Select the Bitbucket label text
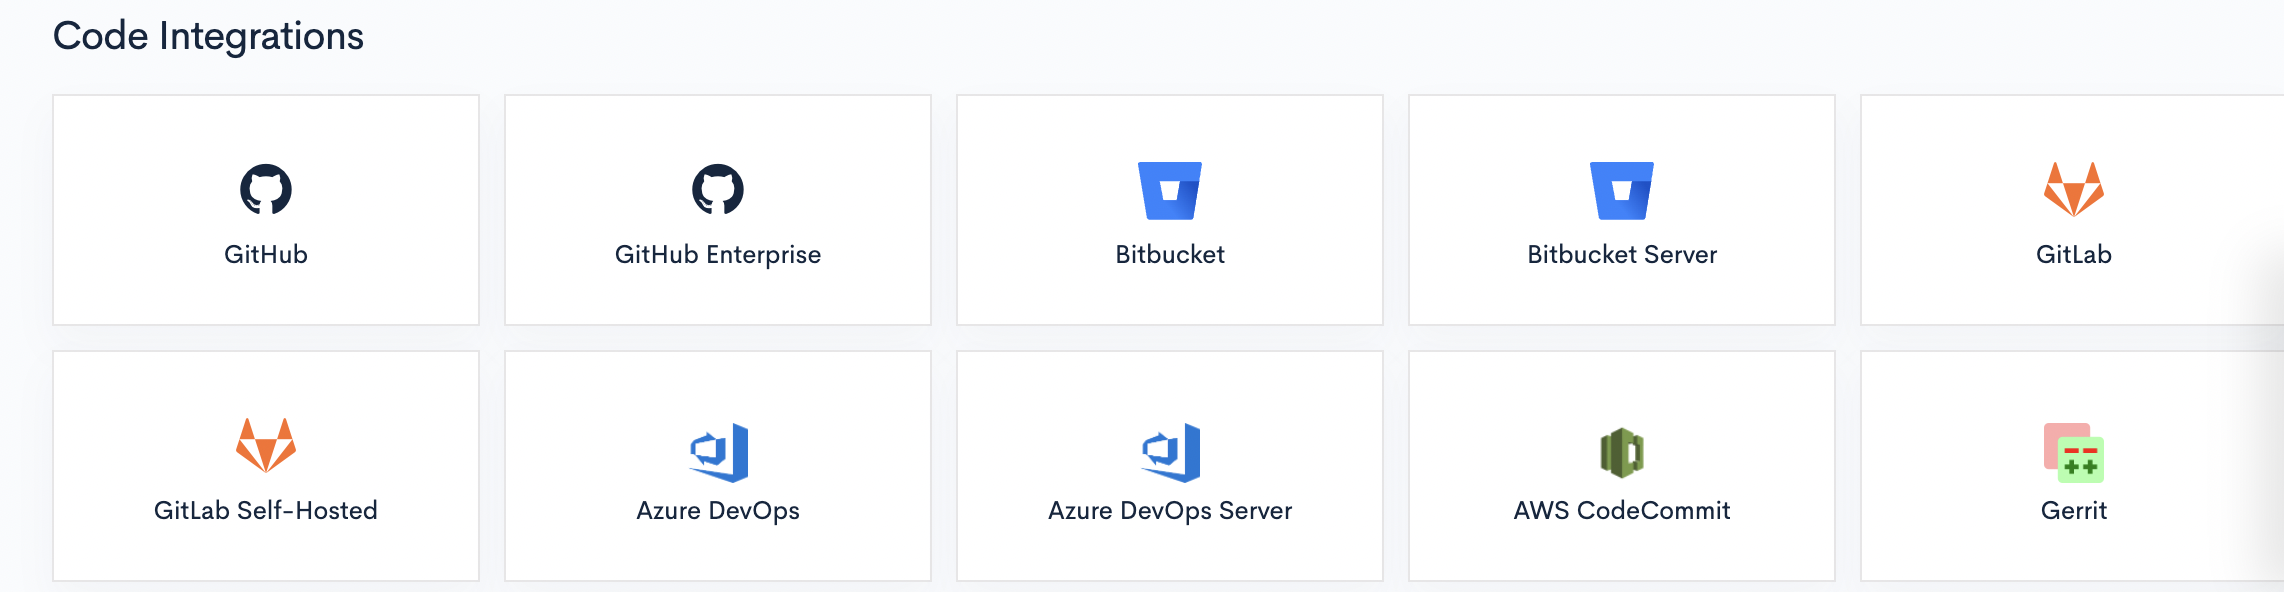 tap(1170, 254)
